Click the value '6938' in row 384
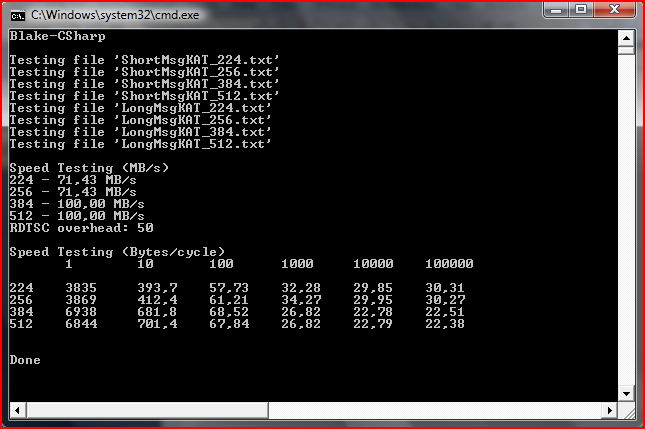 click(81, 312)
